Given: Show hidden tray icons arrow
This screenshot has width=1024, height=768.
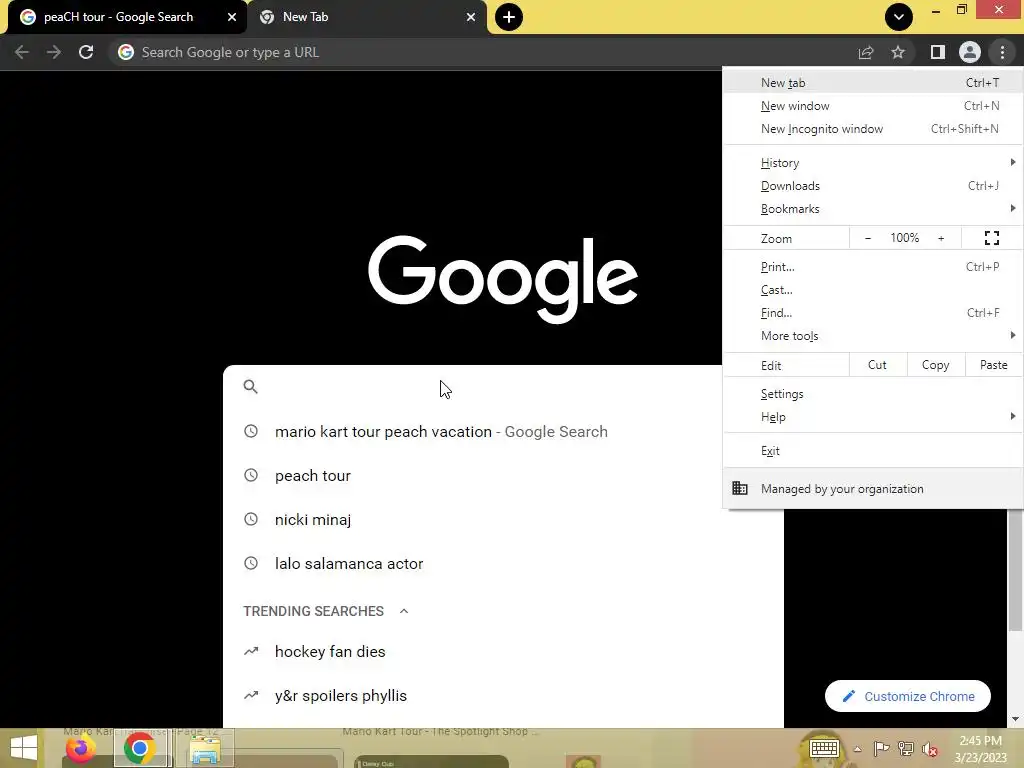Looking at the screenshot, I should point(857,749).
